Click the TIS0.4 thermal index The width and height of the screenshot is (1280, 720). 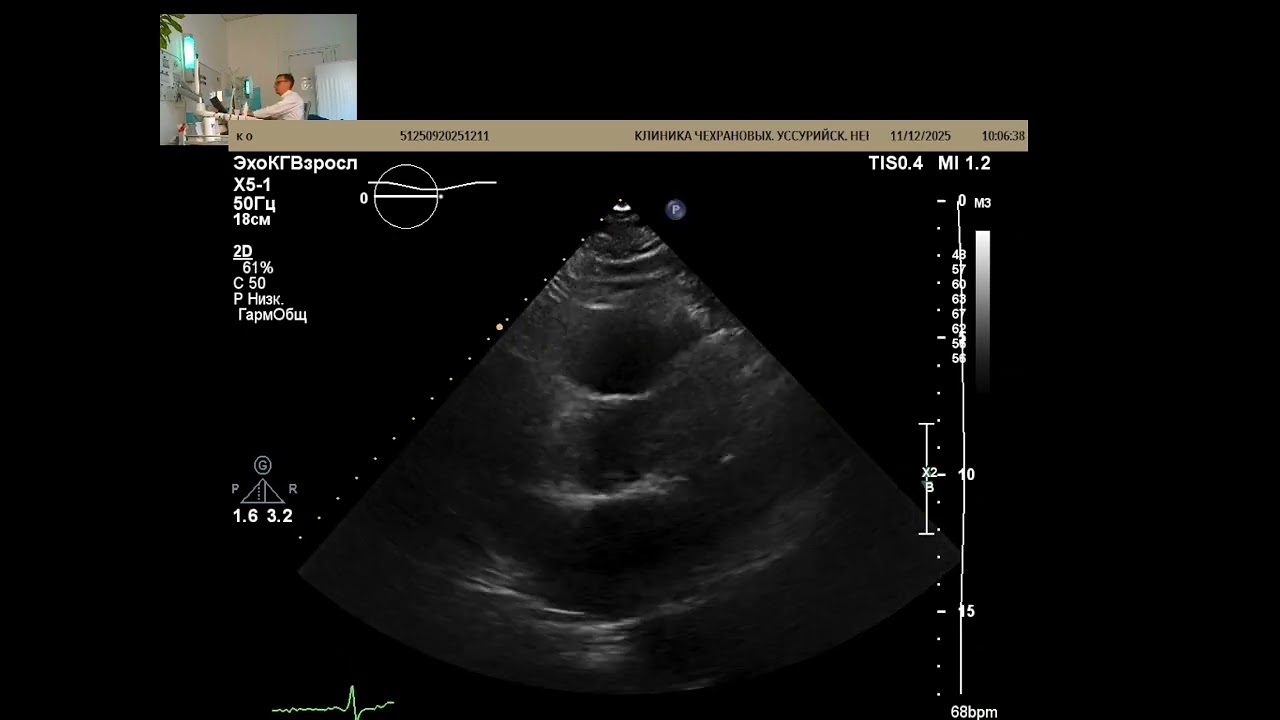click(x=896, y=164)
